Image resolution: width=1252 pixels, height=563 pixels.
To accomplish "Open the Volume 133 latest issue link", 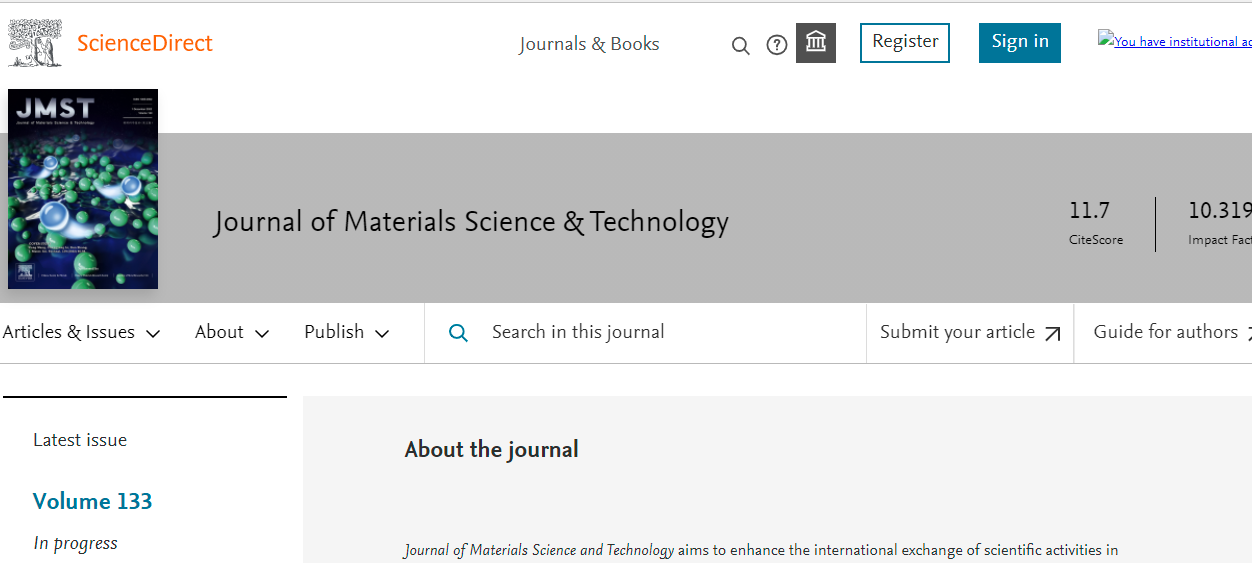I will 93,501.
